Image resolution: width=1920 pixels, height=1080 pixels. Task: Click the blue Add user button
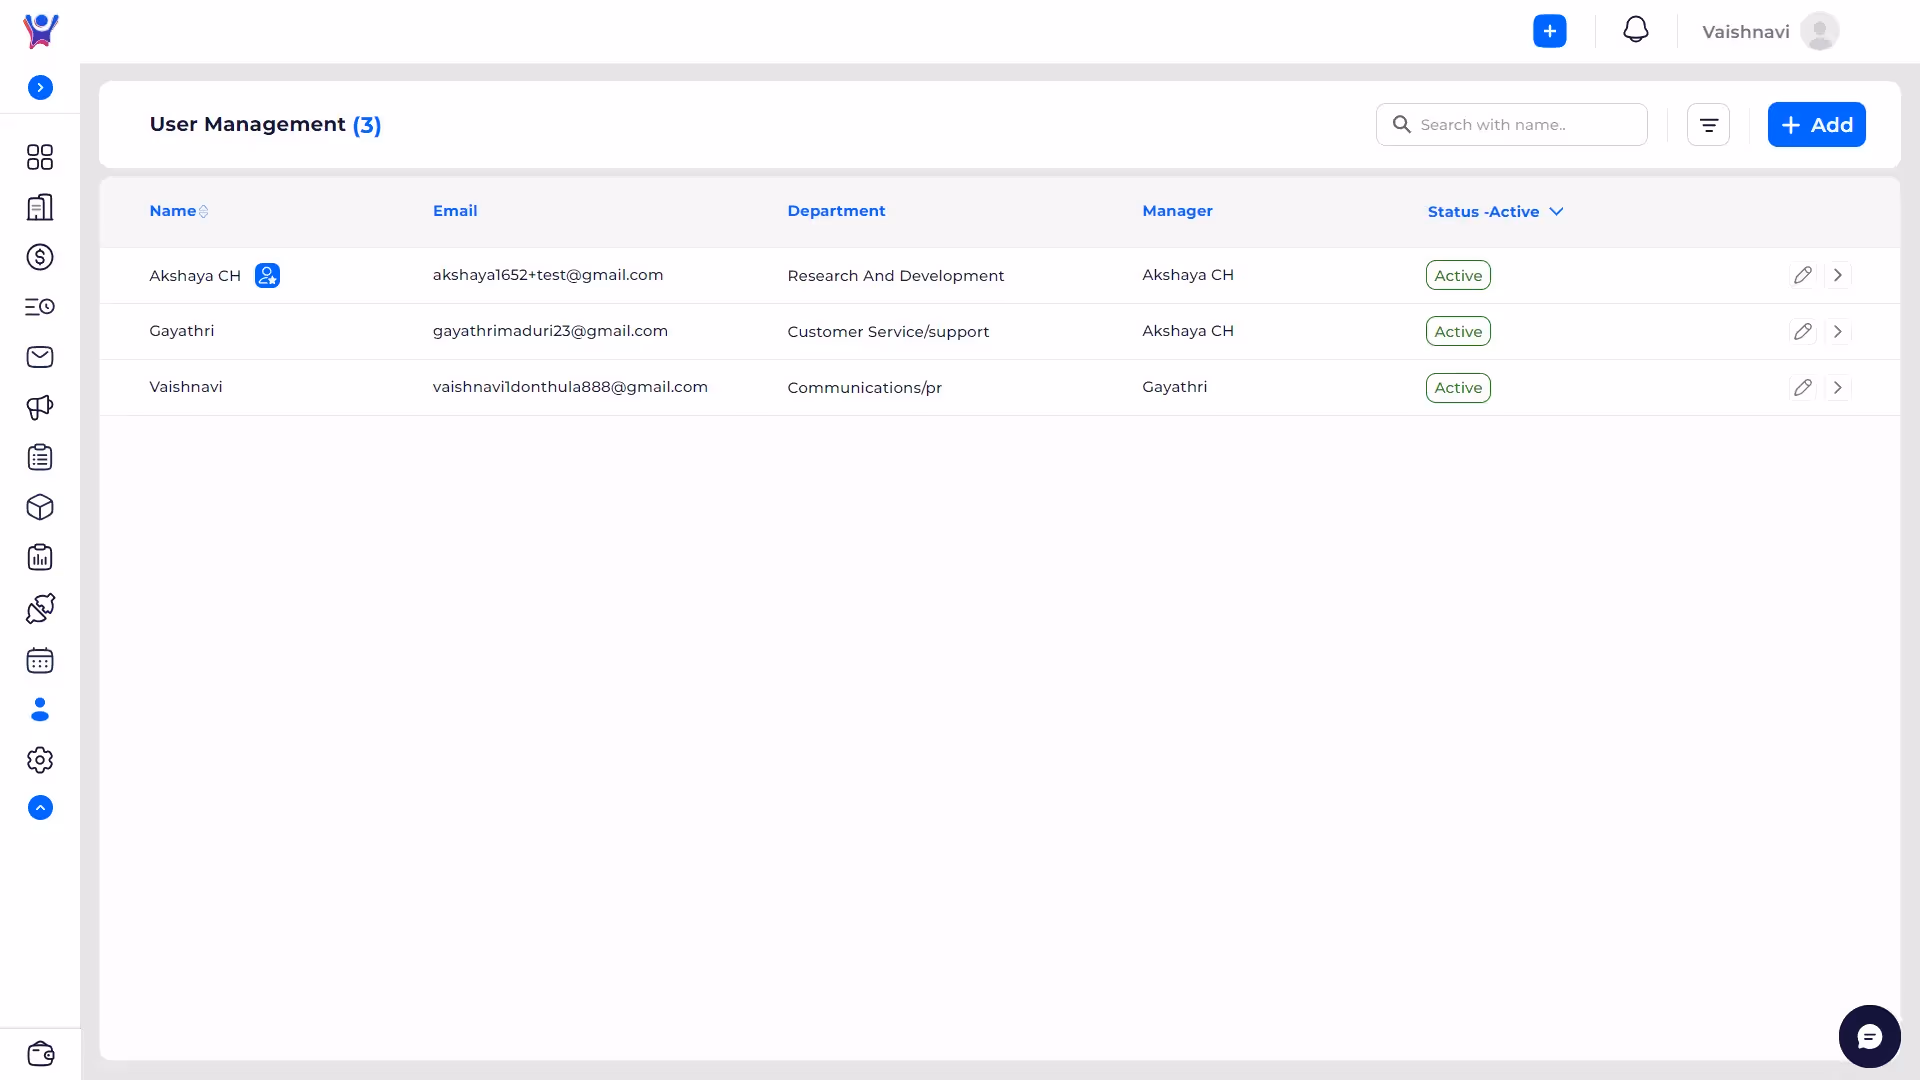coord(1816,125)
